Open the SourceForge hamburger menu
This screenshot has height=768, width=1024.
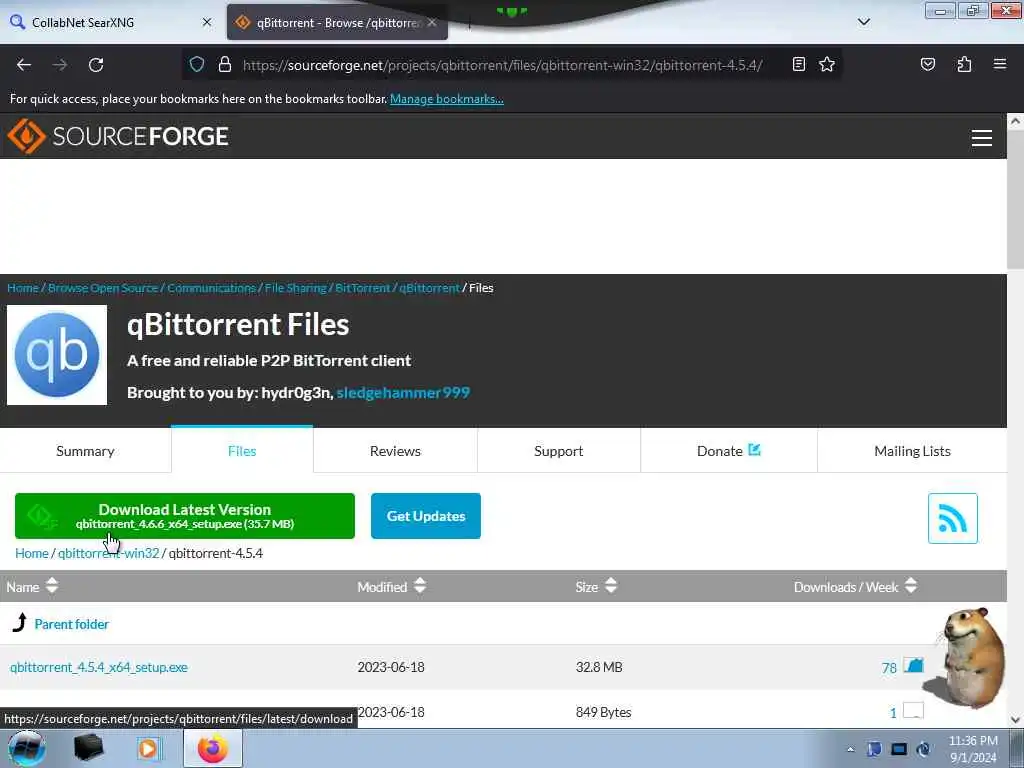pos(982,138)
